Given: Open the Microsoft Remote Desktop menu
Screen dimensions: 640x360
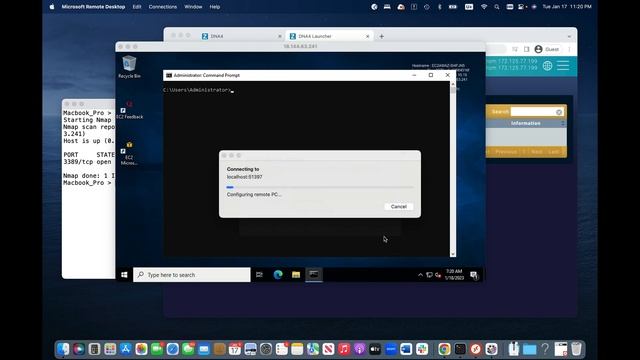Looking at the screenshot, I should click(x=93, y=7).
